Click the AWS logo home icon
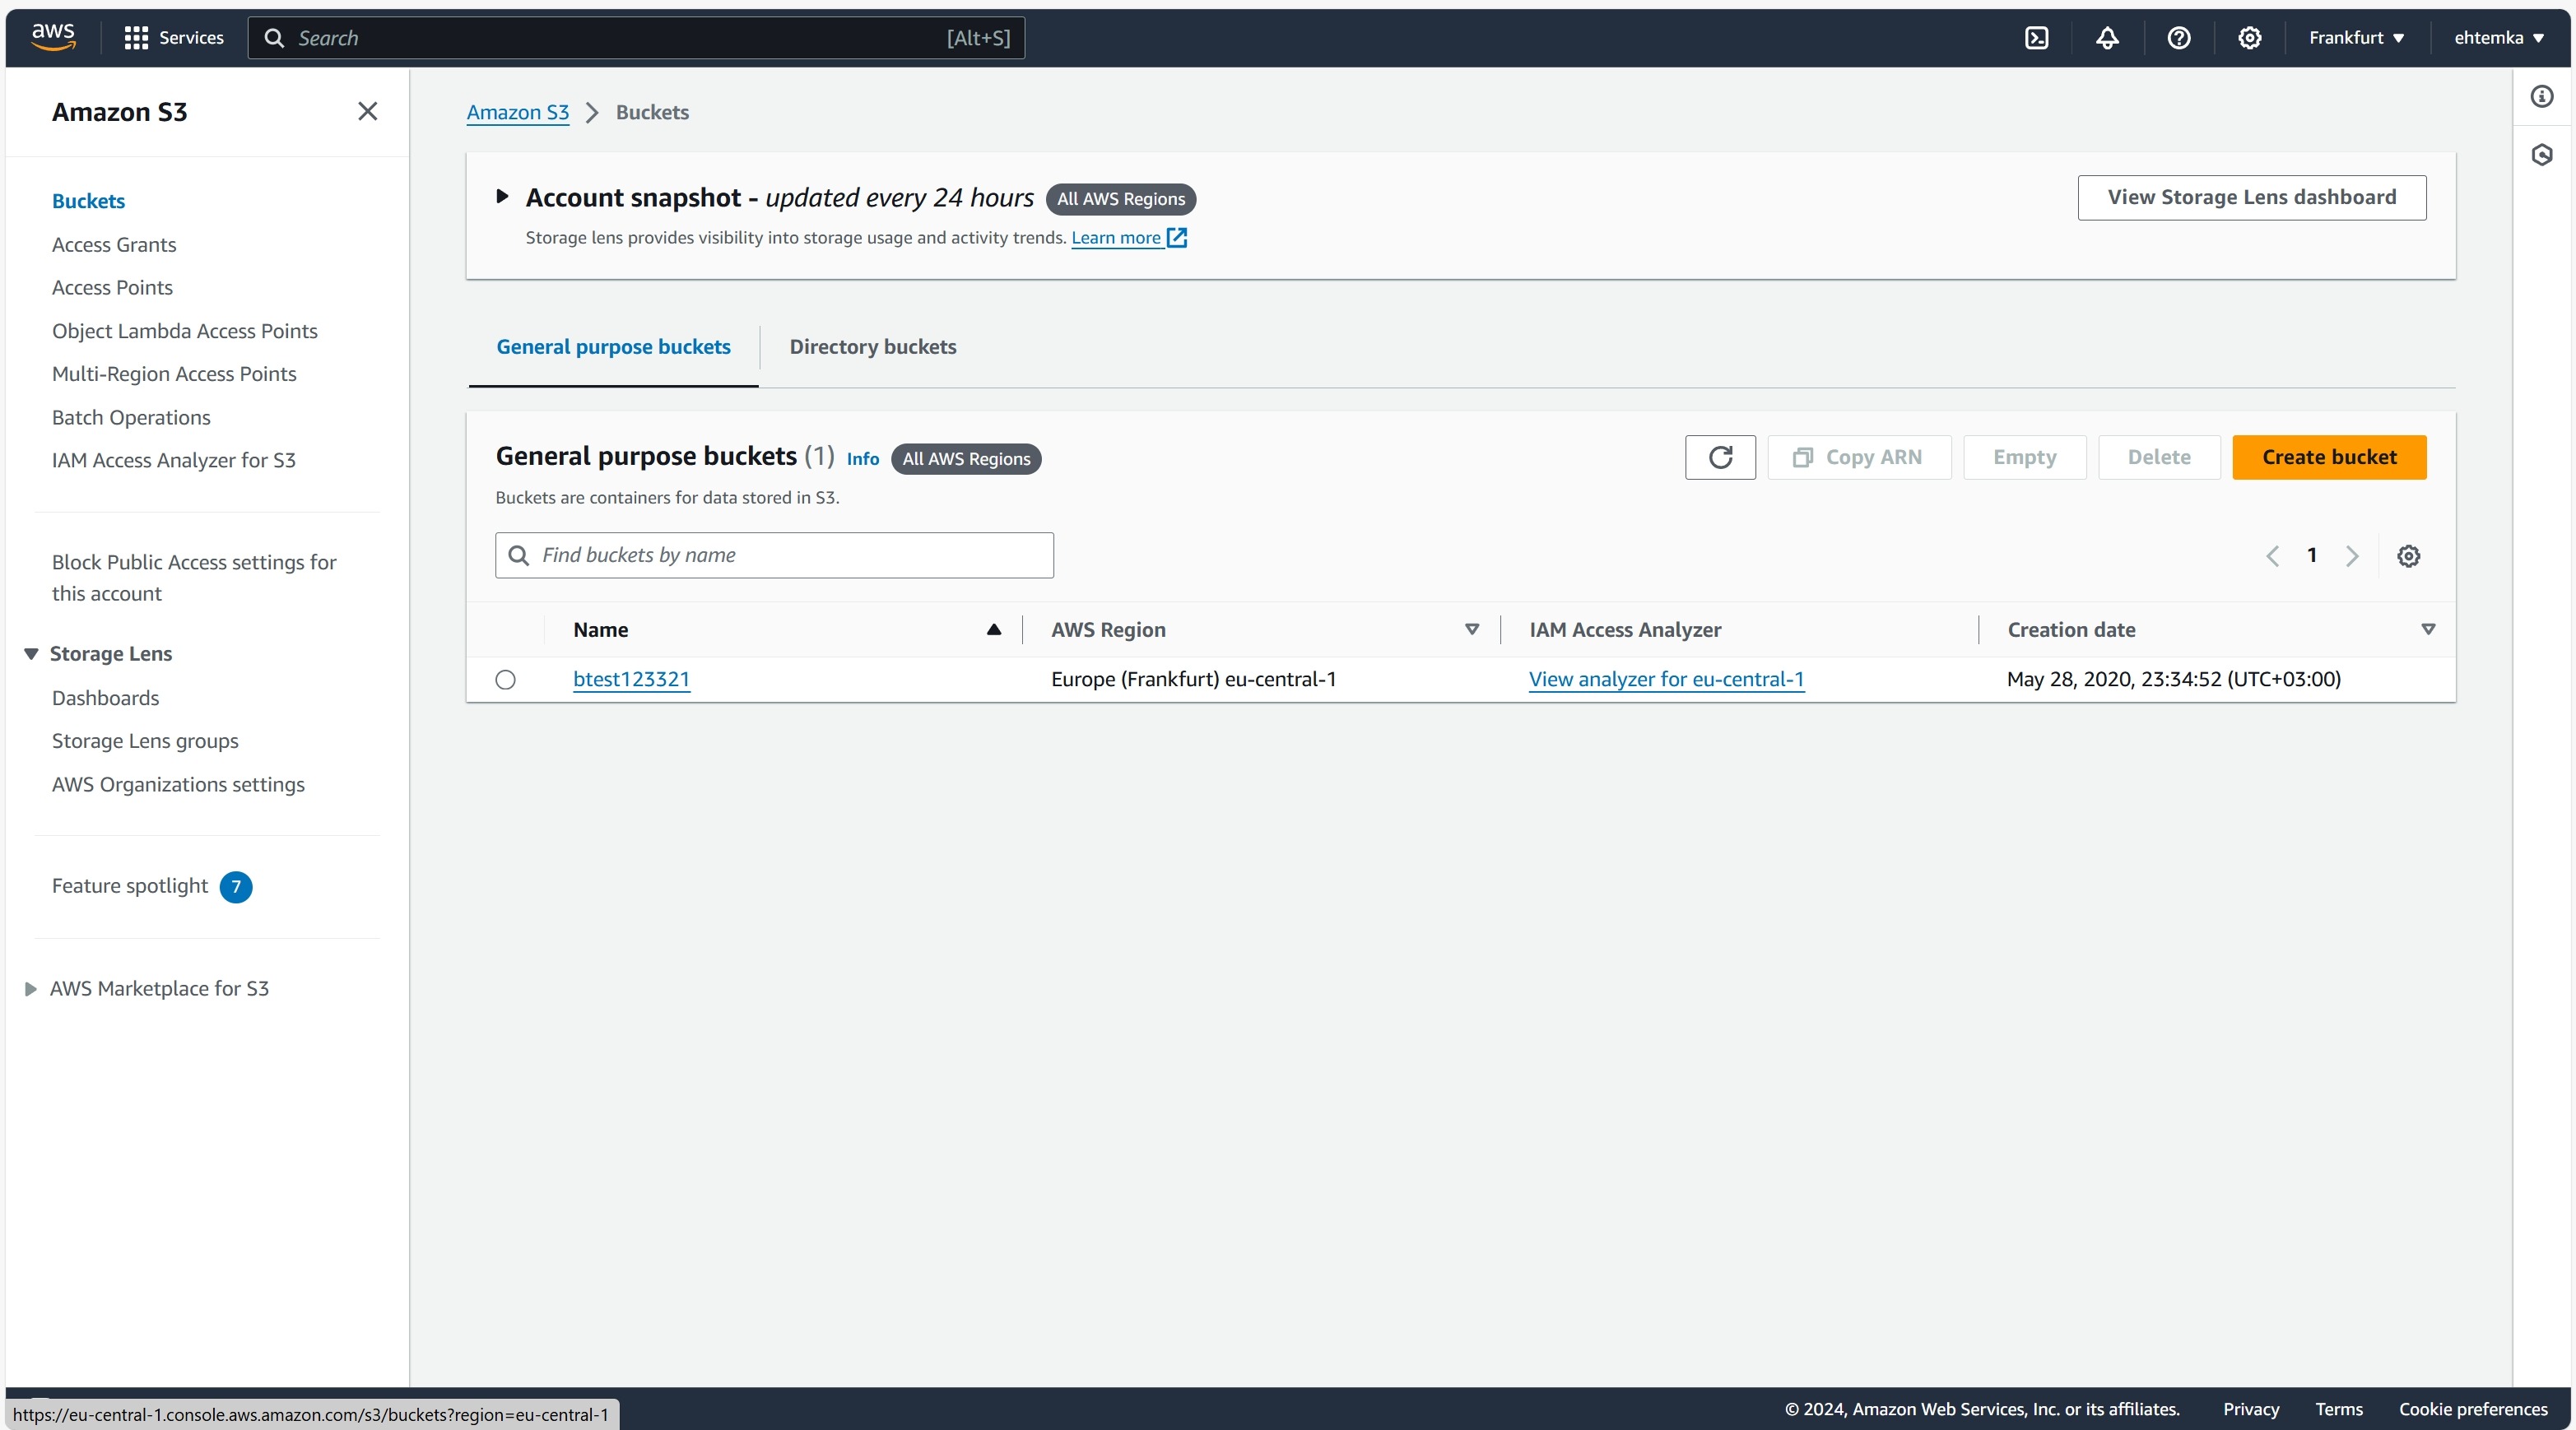 53,37
